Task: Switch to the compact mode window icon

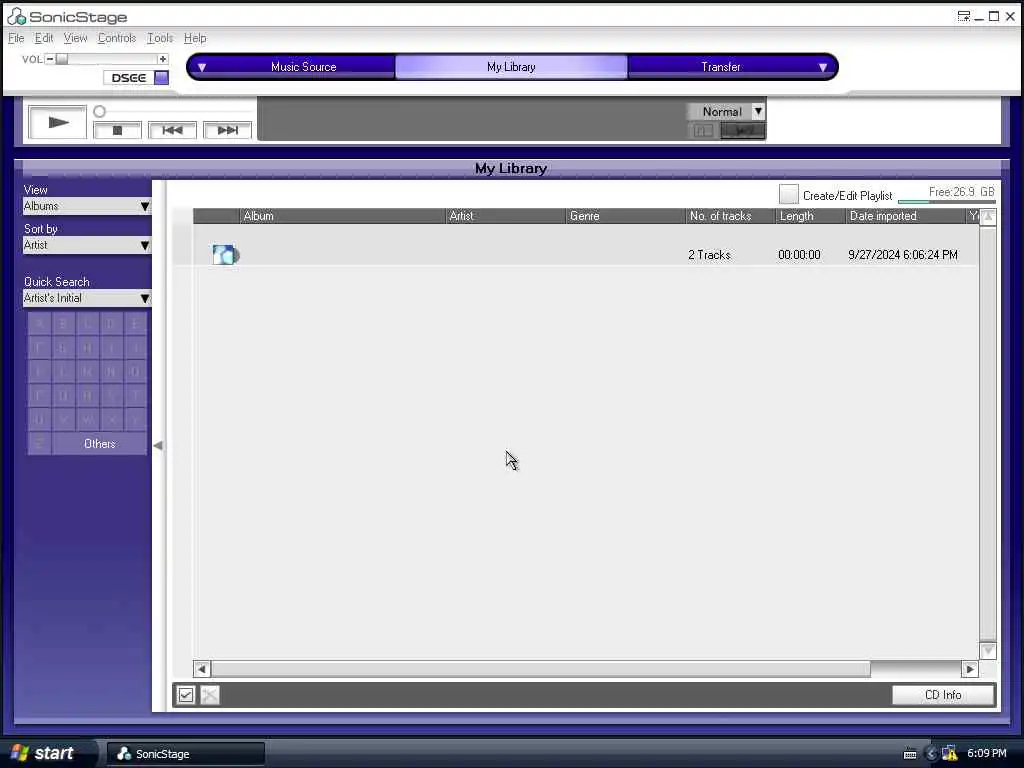Action: click(964, 16)
